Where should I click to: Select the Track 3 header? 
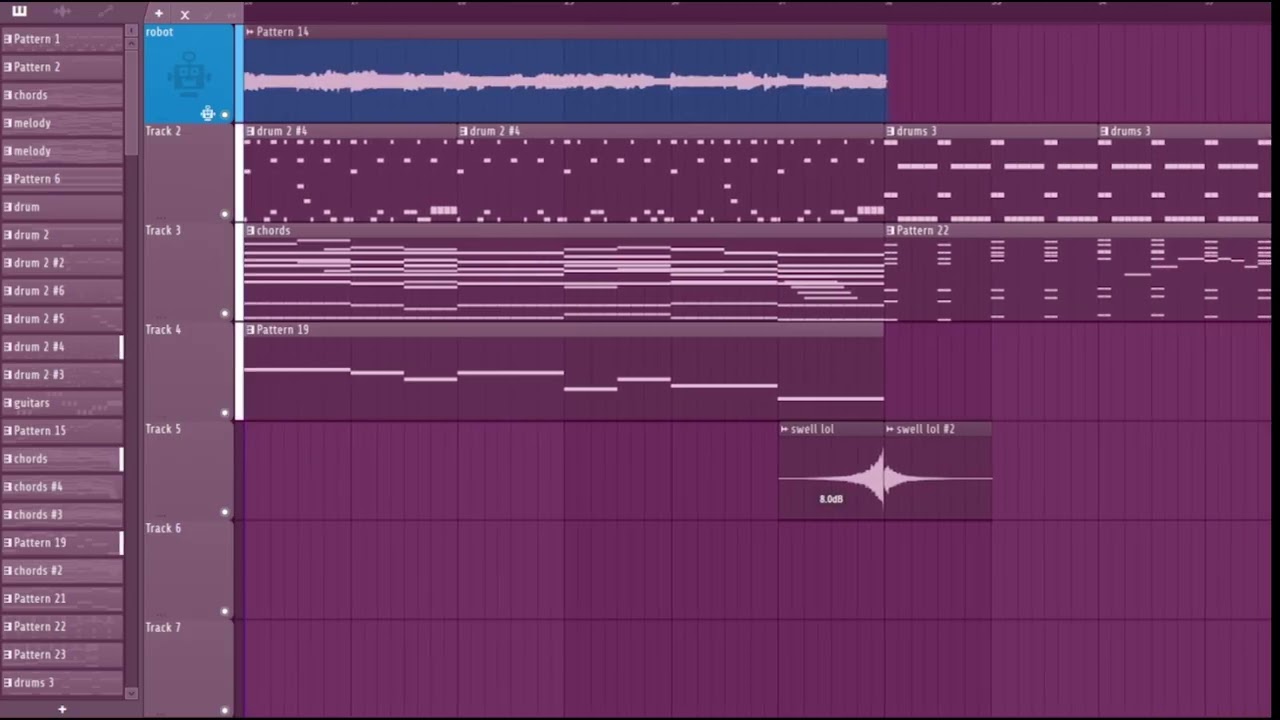pos(188,272)
